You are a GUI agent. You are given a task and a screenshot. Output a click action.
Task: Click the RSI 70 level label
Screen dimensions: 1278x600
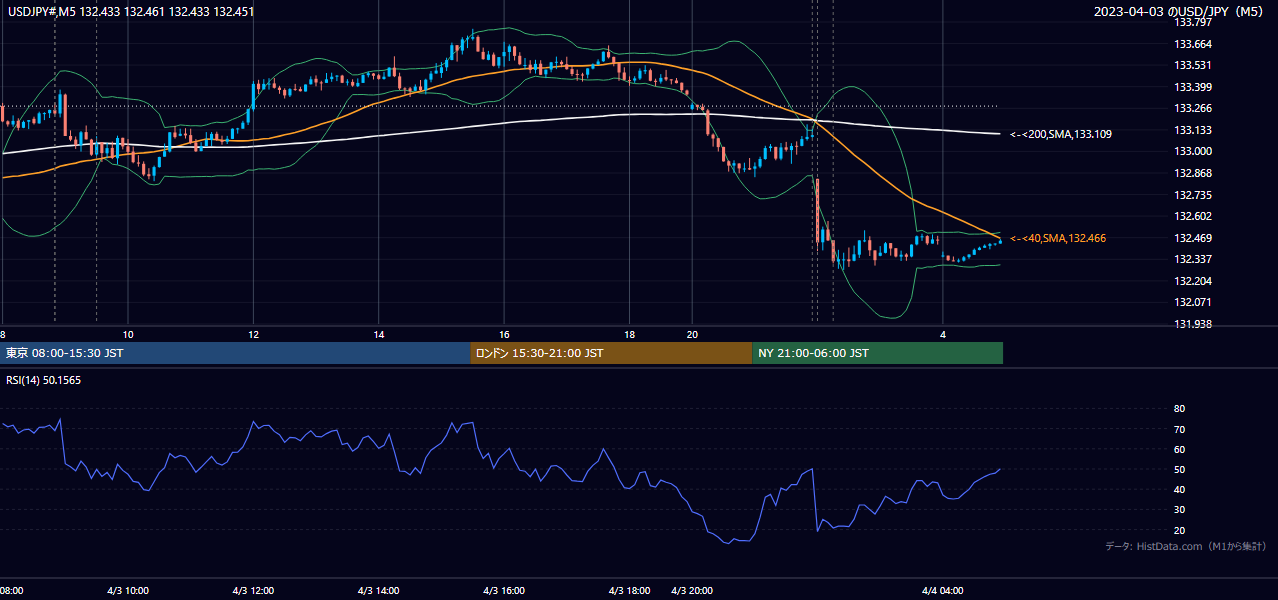point(1179,429)
